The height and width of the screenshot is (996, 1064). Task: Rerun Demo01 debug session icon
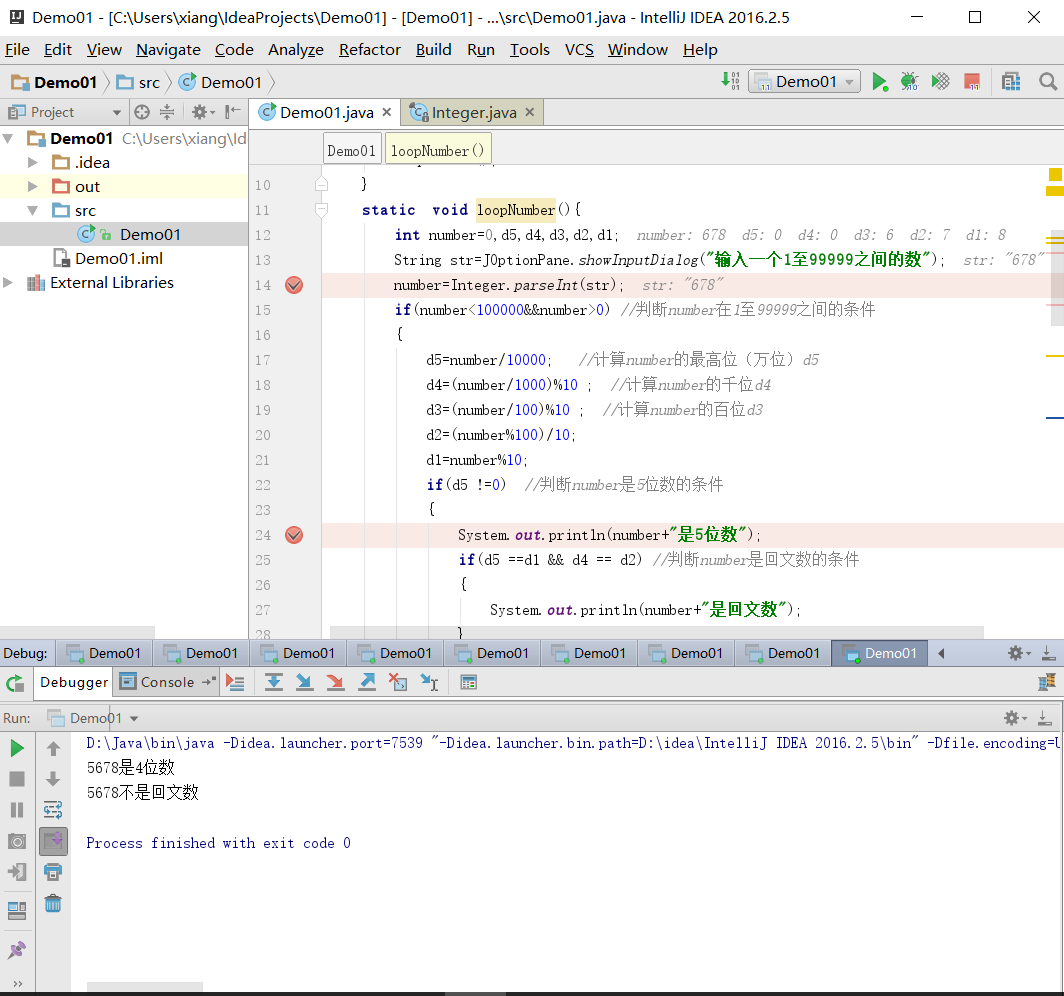(x=16, y=683)
